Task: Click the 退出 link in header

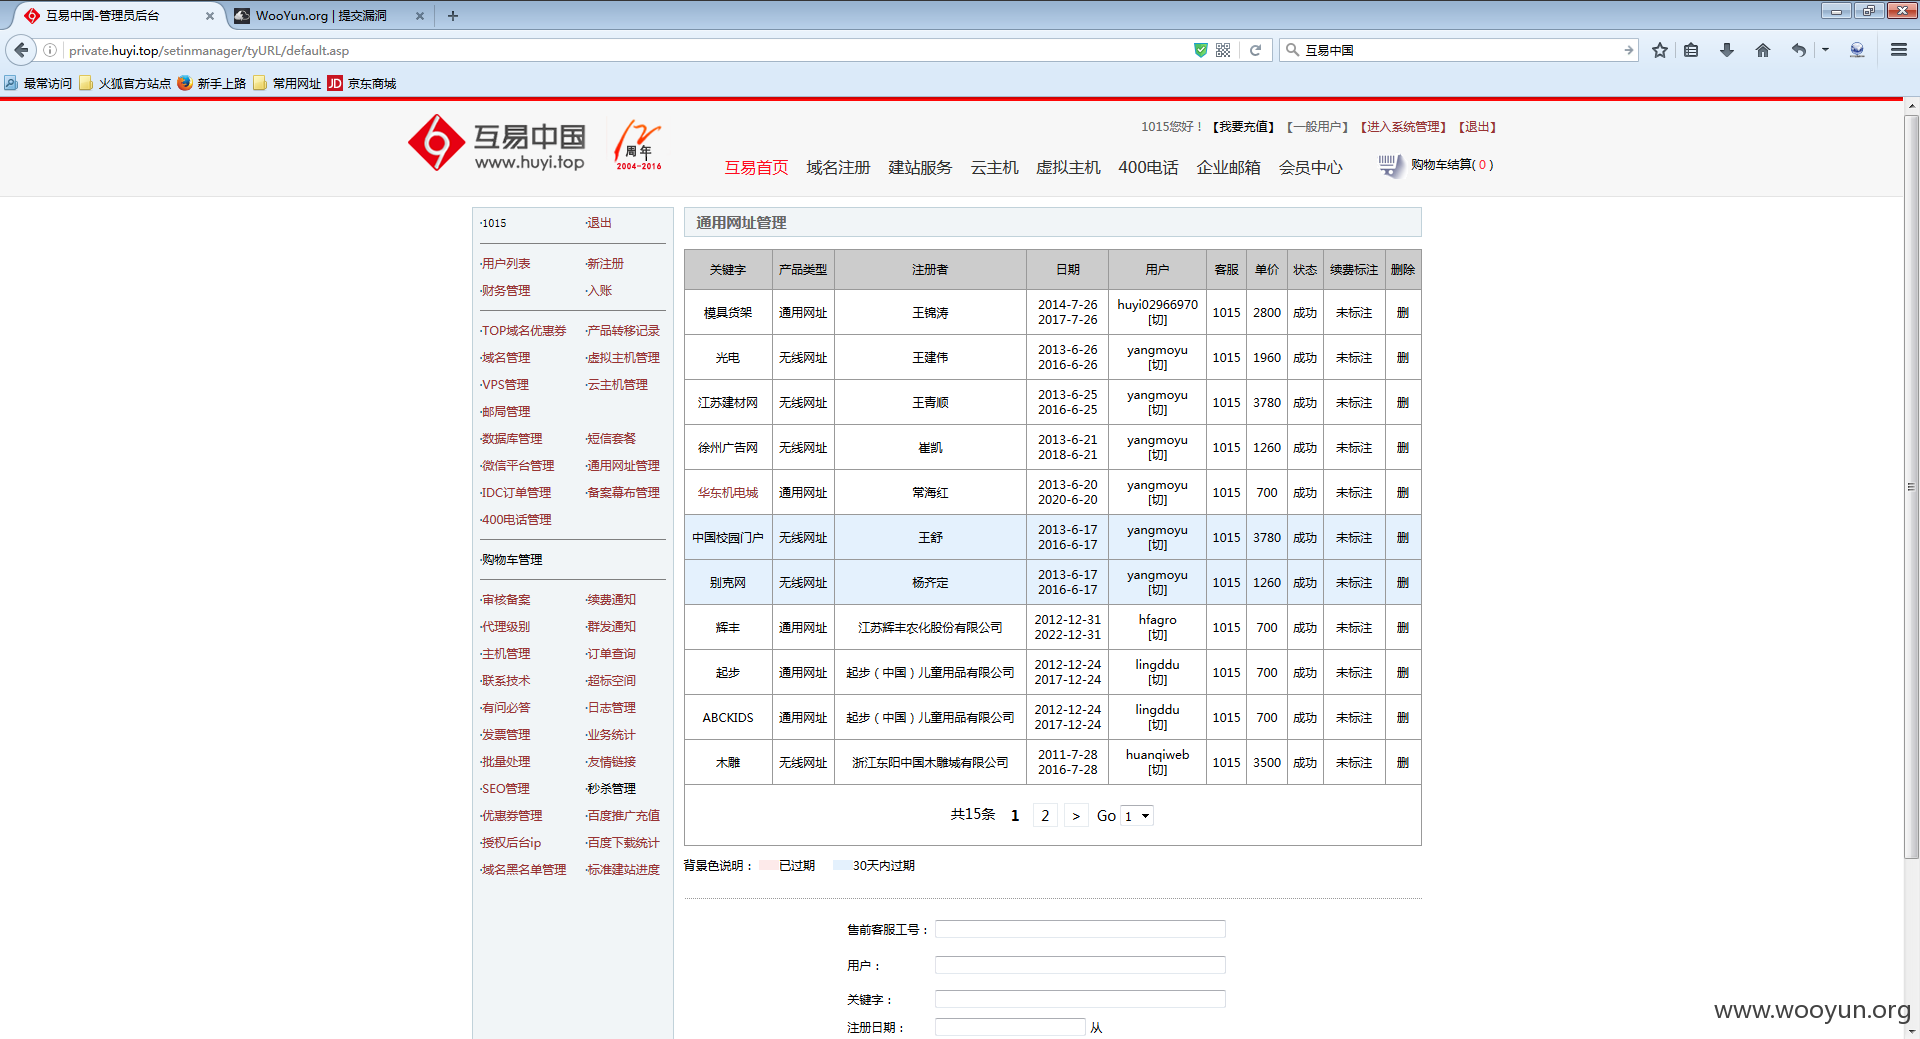Action: (x=1477, y=127)
